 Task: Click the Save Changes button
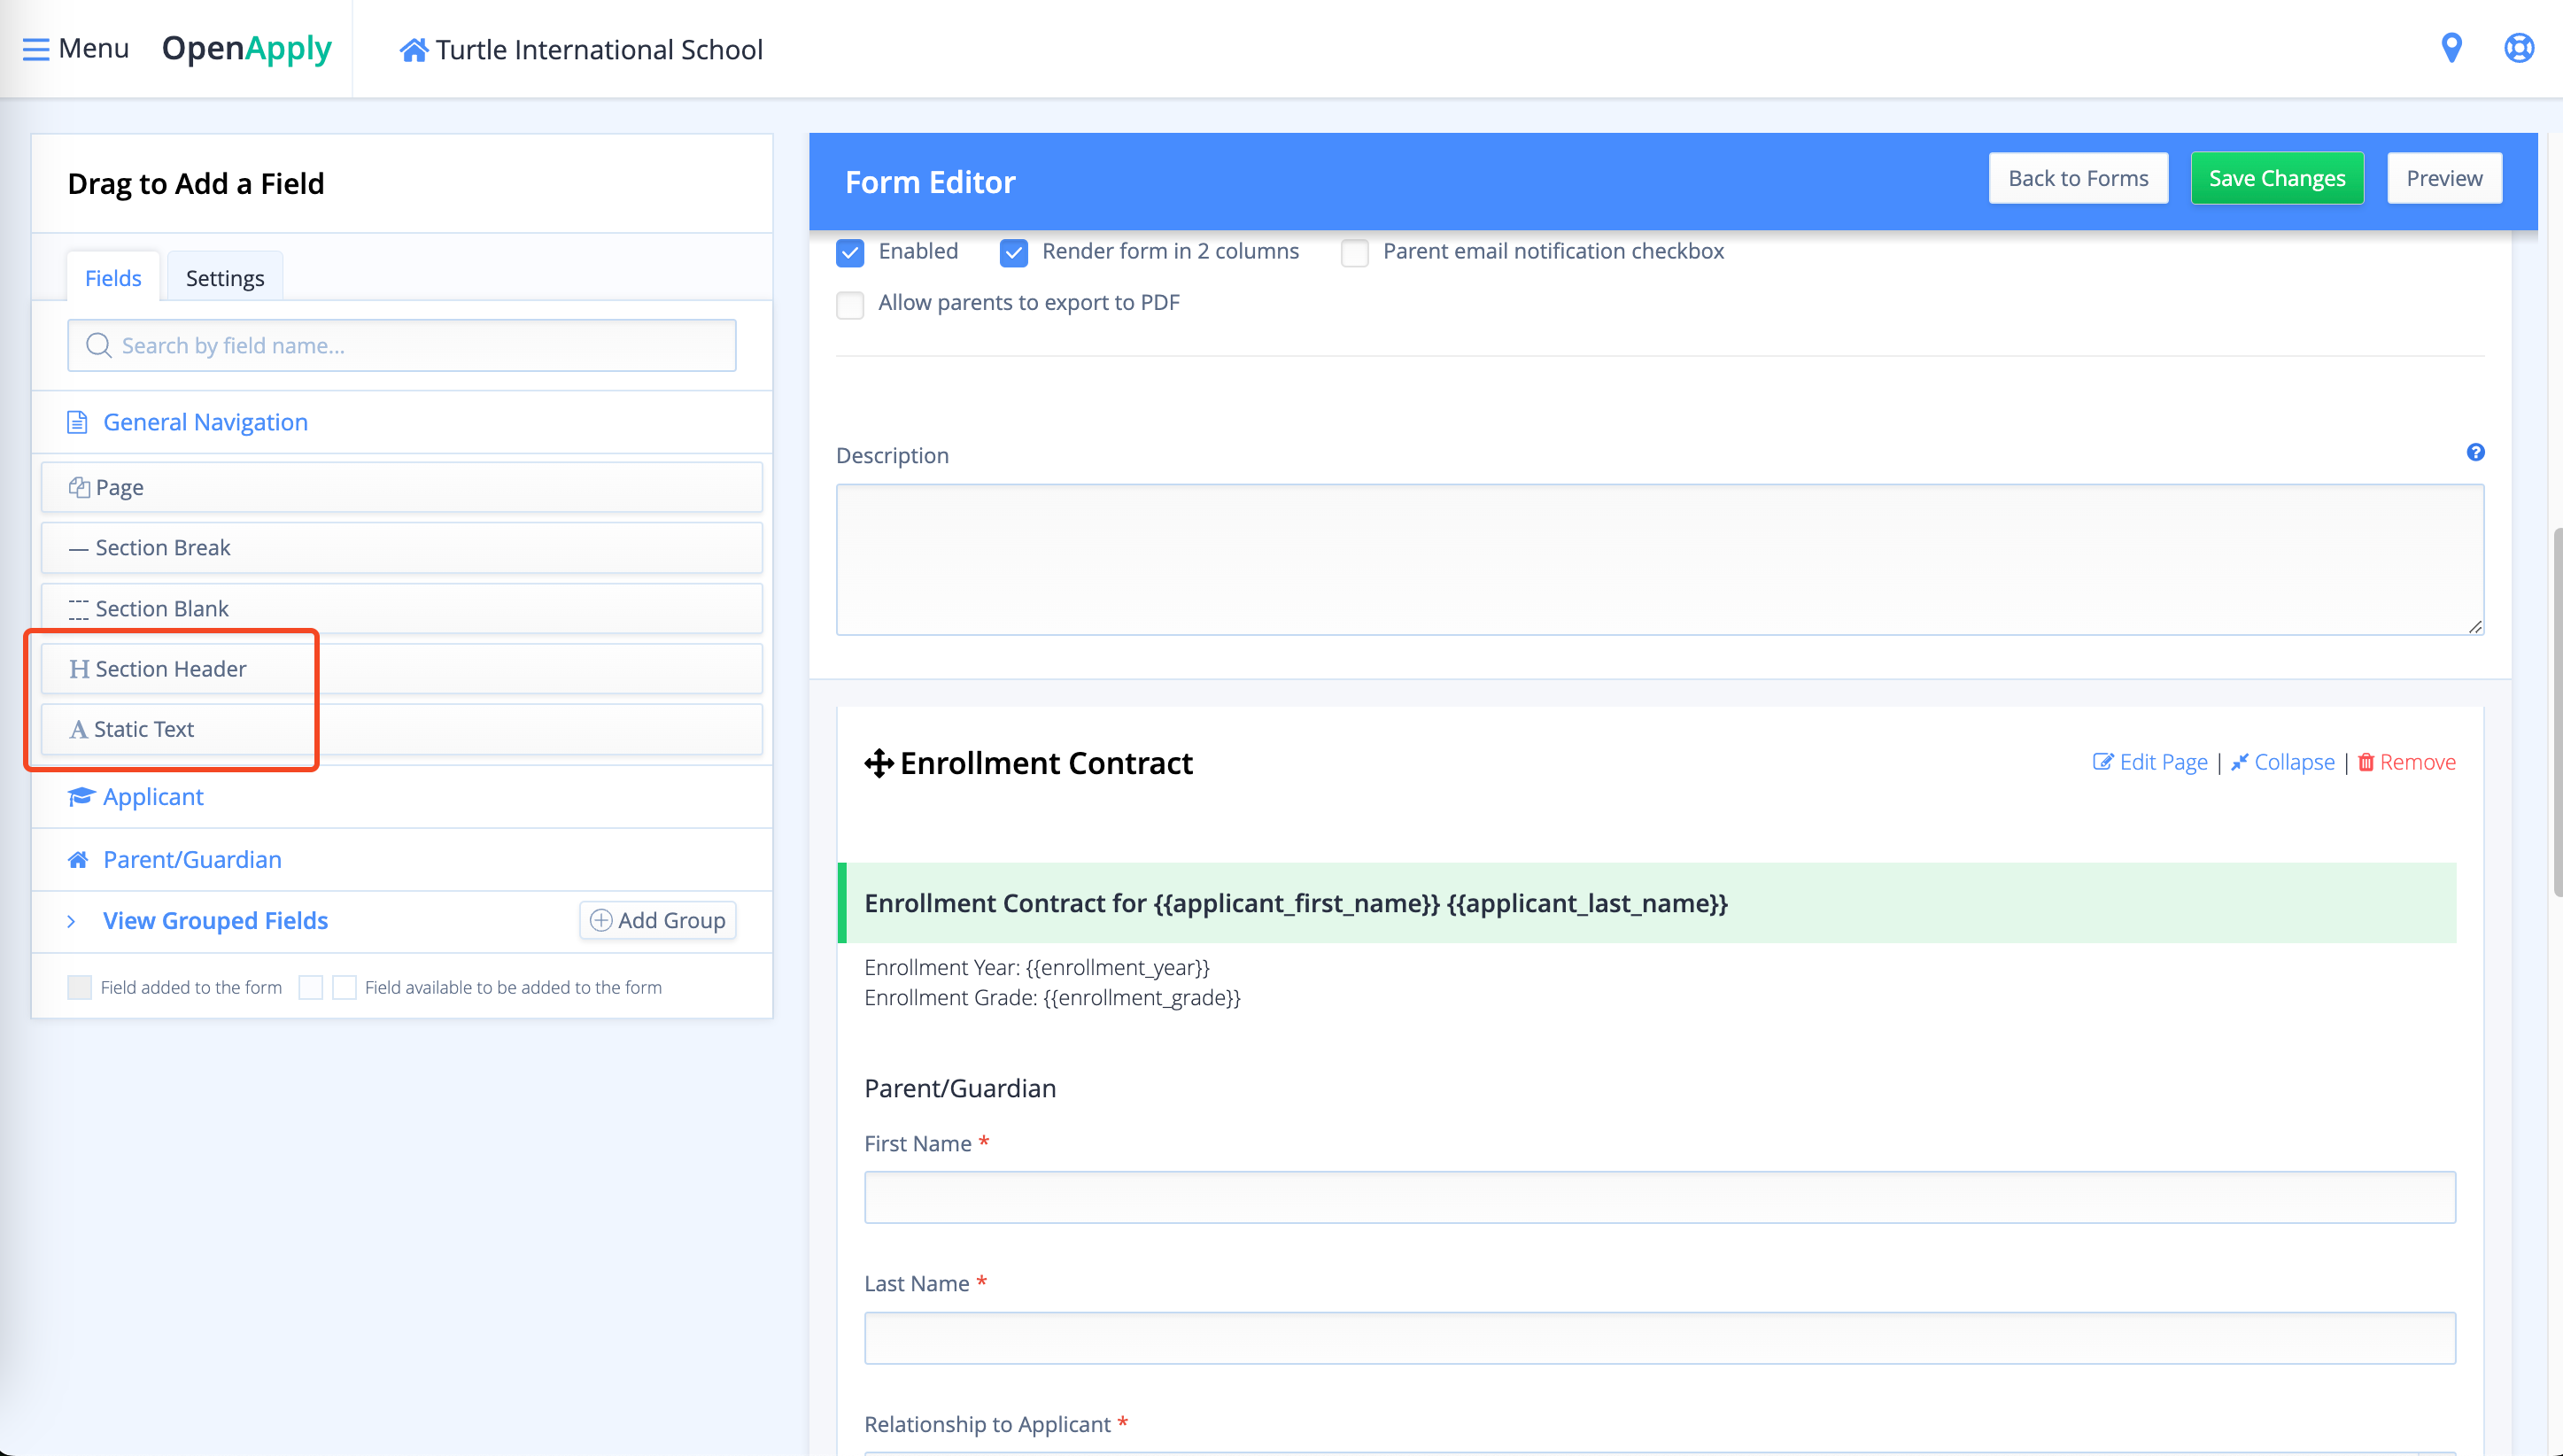click(2276, 178)
